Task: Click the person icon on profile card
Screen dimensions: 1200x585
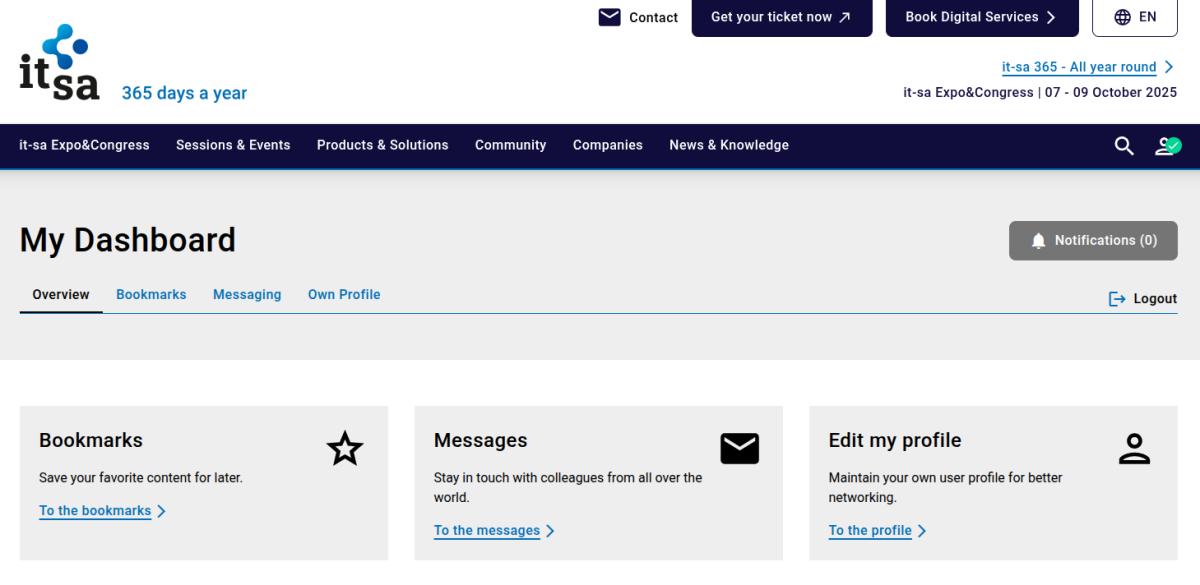Action: pos(1134,449)
